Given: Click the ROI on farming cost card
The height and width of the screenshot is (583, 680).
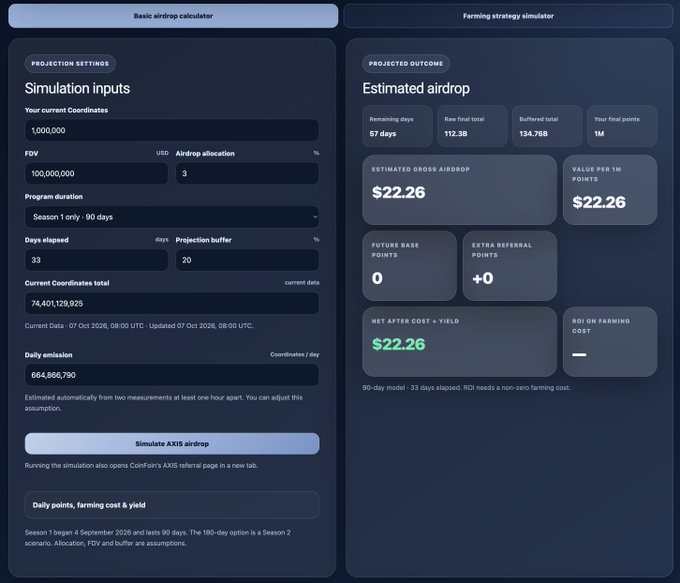Looking at the screenshot, I should pyautogui.click(x=610, y=342).
